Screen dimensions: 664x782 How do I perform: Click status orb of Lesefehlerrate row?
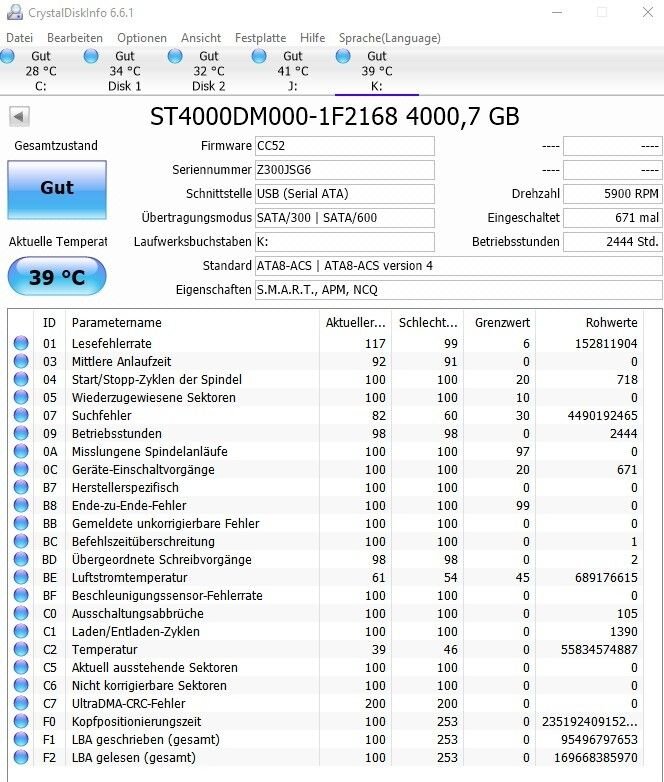pos(21,343)
